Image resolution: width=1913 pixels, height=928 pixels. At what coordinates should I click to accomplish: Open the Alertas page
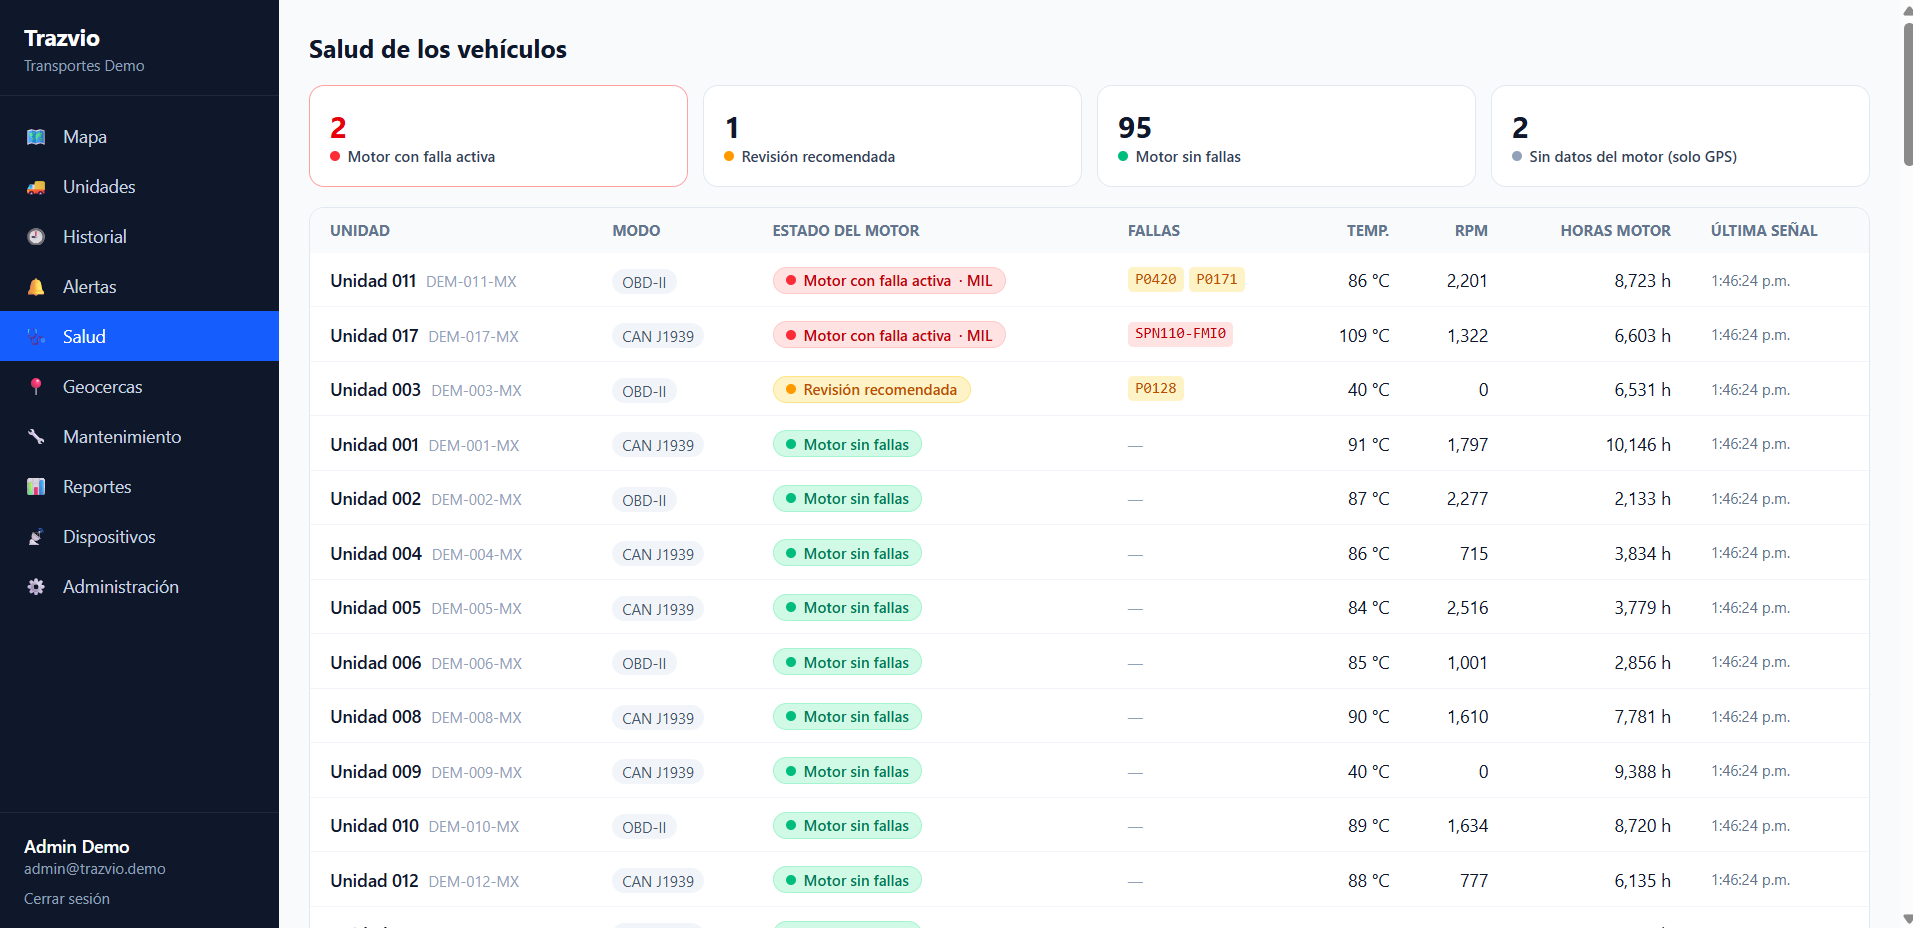pos(139,287)
